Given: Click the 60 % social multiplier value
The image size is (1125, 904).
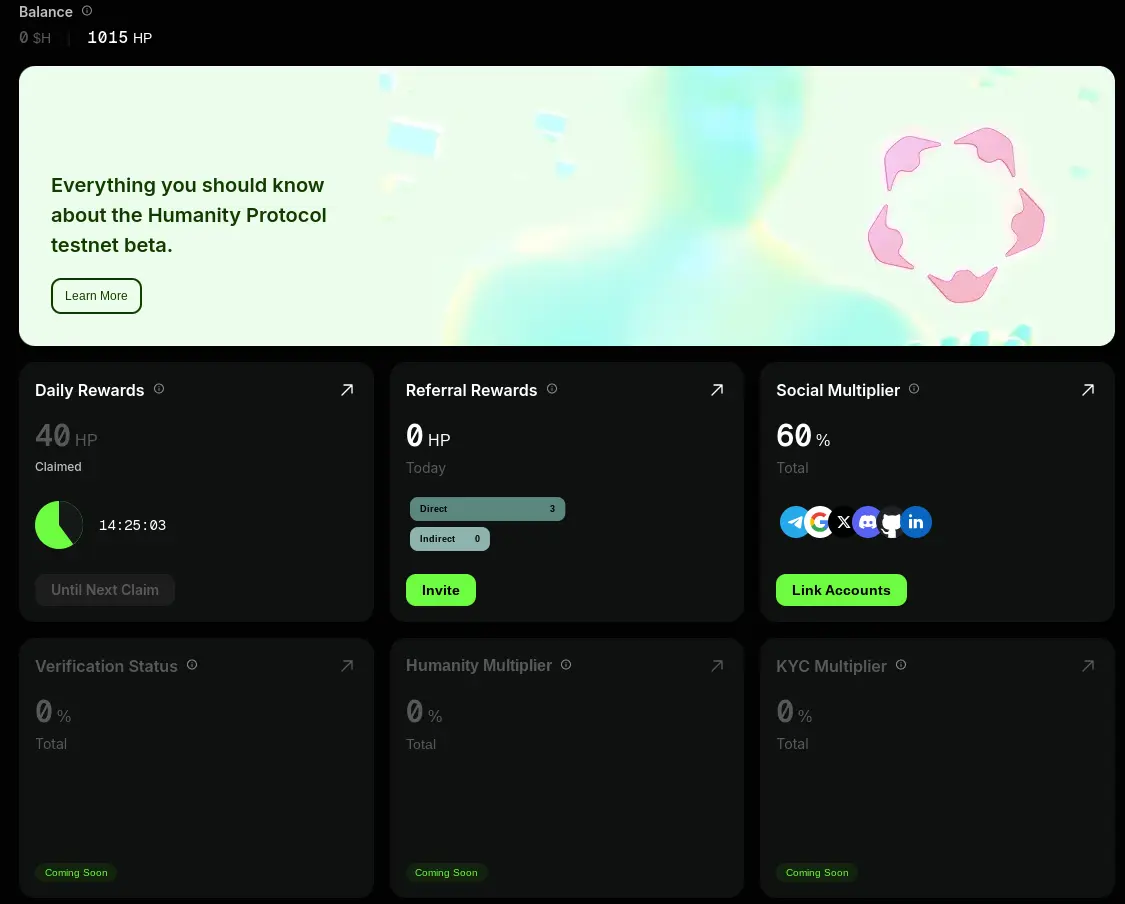Looking at the screenshot, I should [803, 436].
